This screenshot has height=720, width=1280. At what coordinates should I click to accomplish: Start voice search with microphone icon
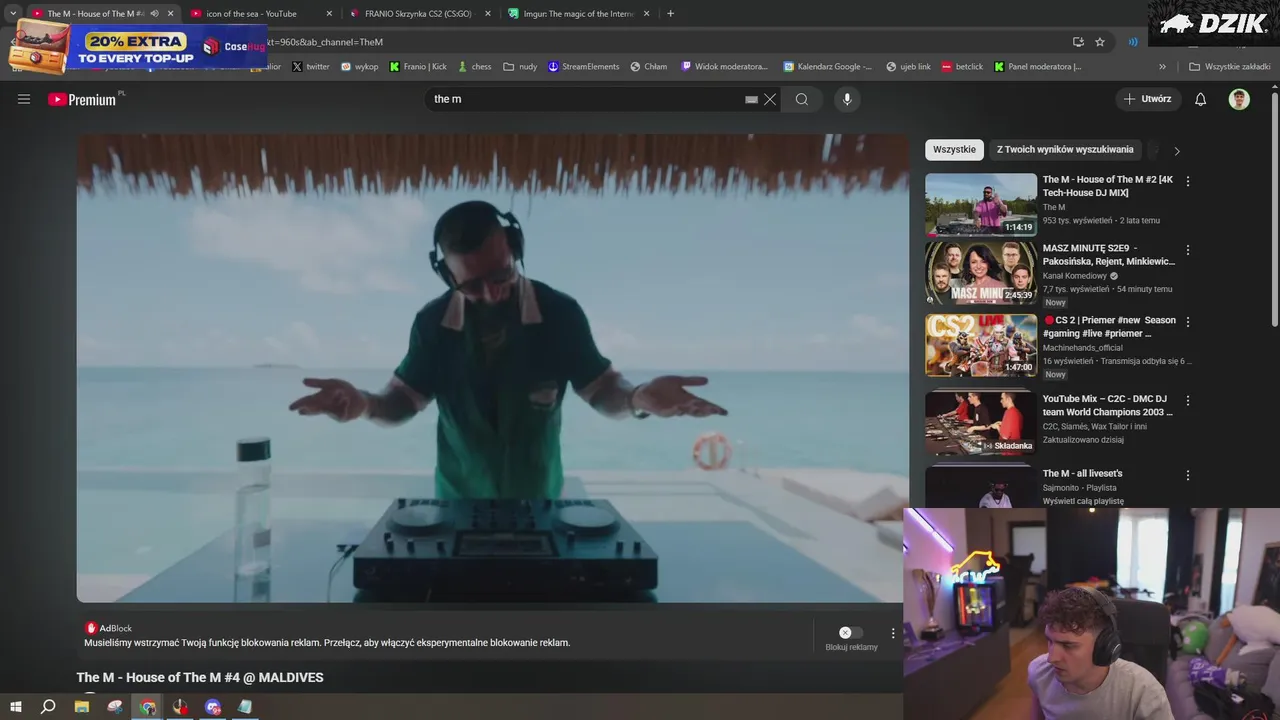pos(847,99)
